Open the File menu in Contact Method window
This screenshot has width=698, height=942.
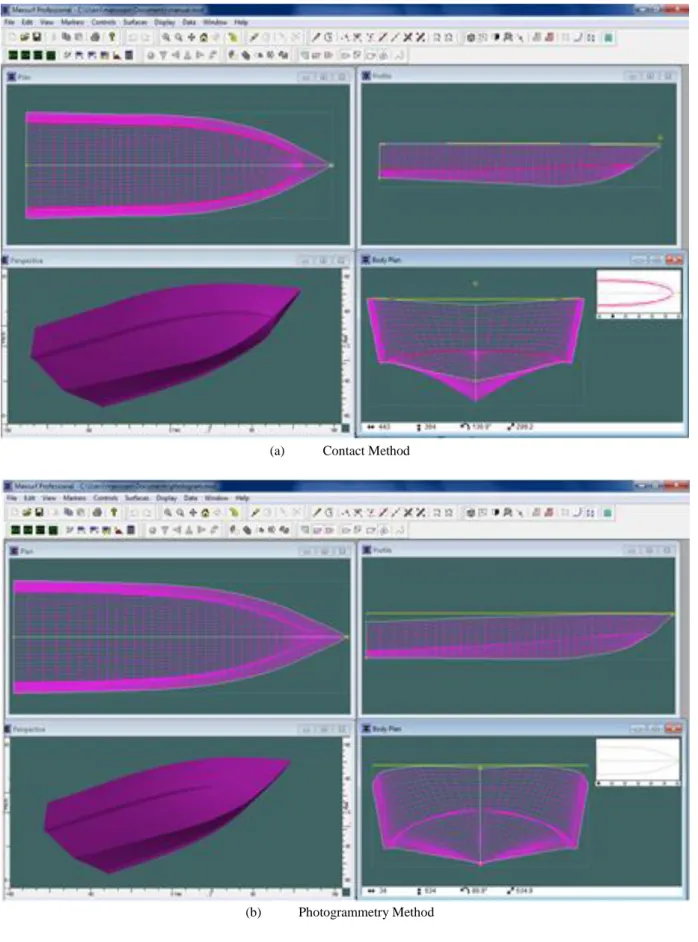pyautogui.click(x=10, y=22)
